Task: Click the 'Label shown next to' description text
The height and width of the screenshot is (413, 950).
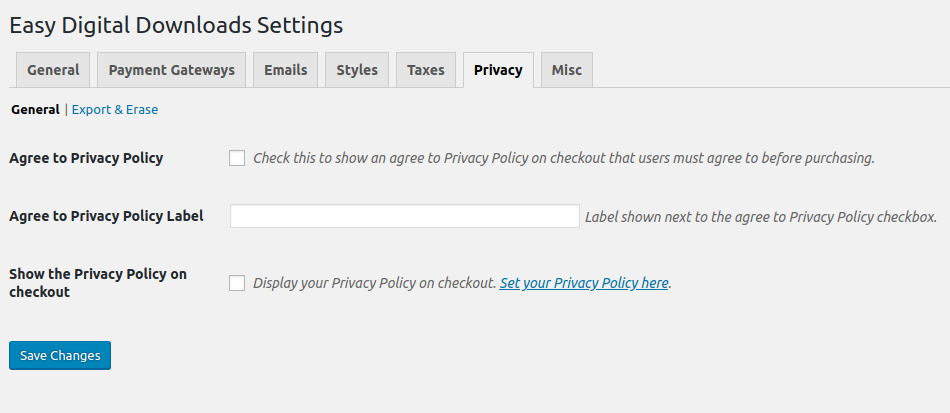Action: pyautogui.click(x=760, y=216)
